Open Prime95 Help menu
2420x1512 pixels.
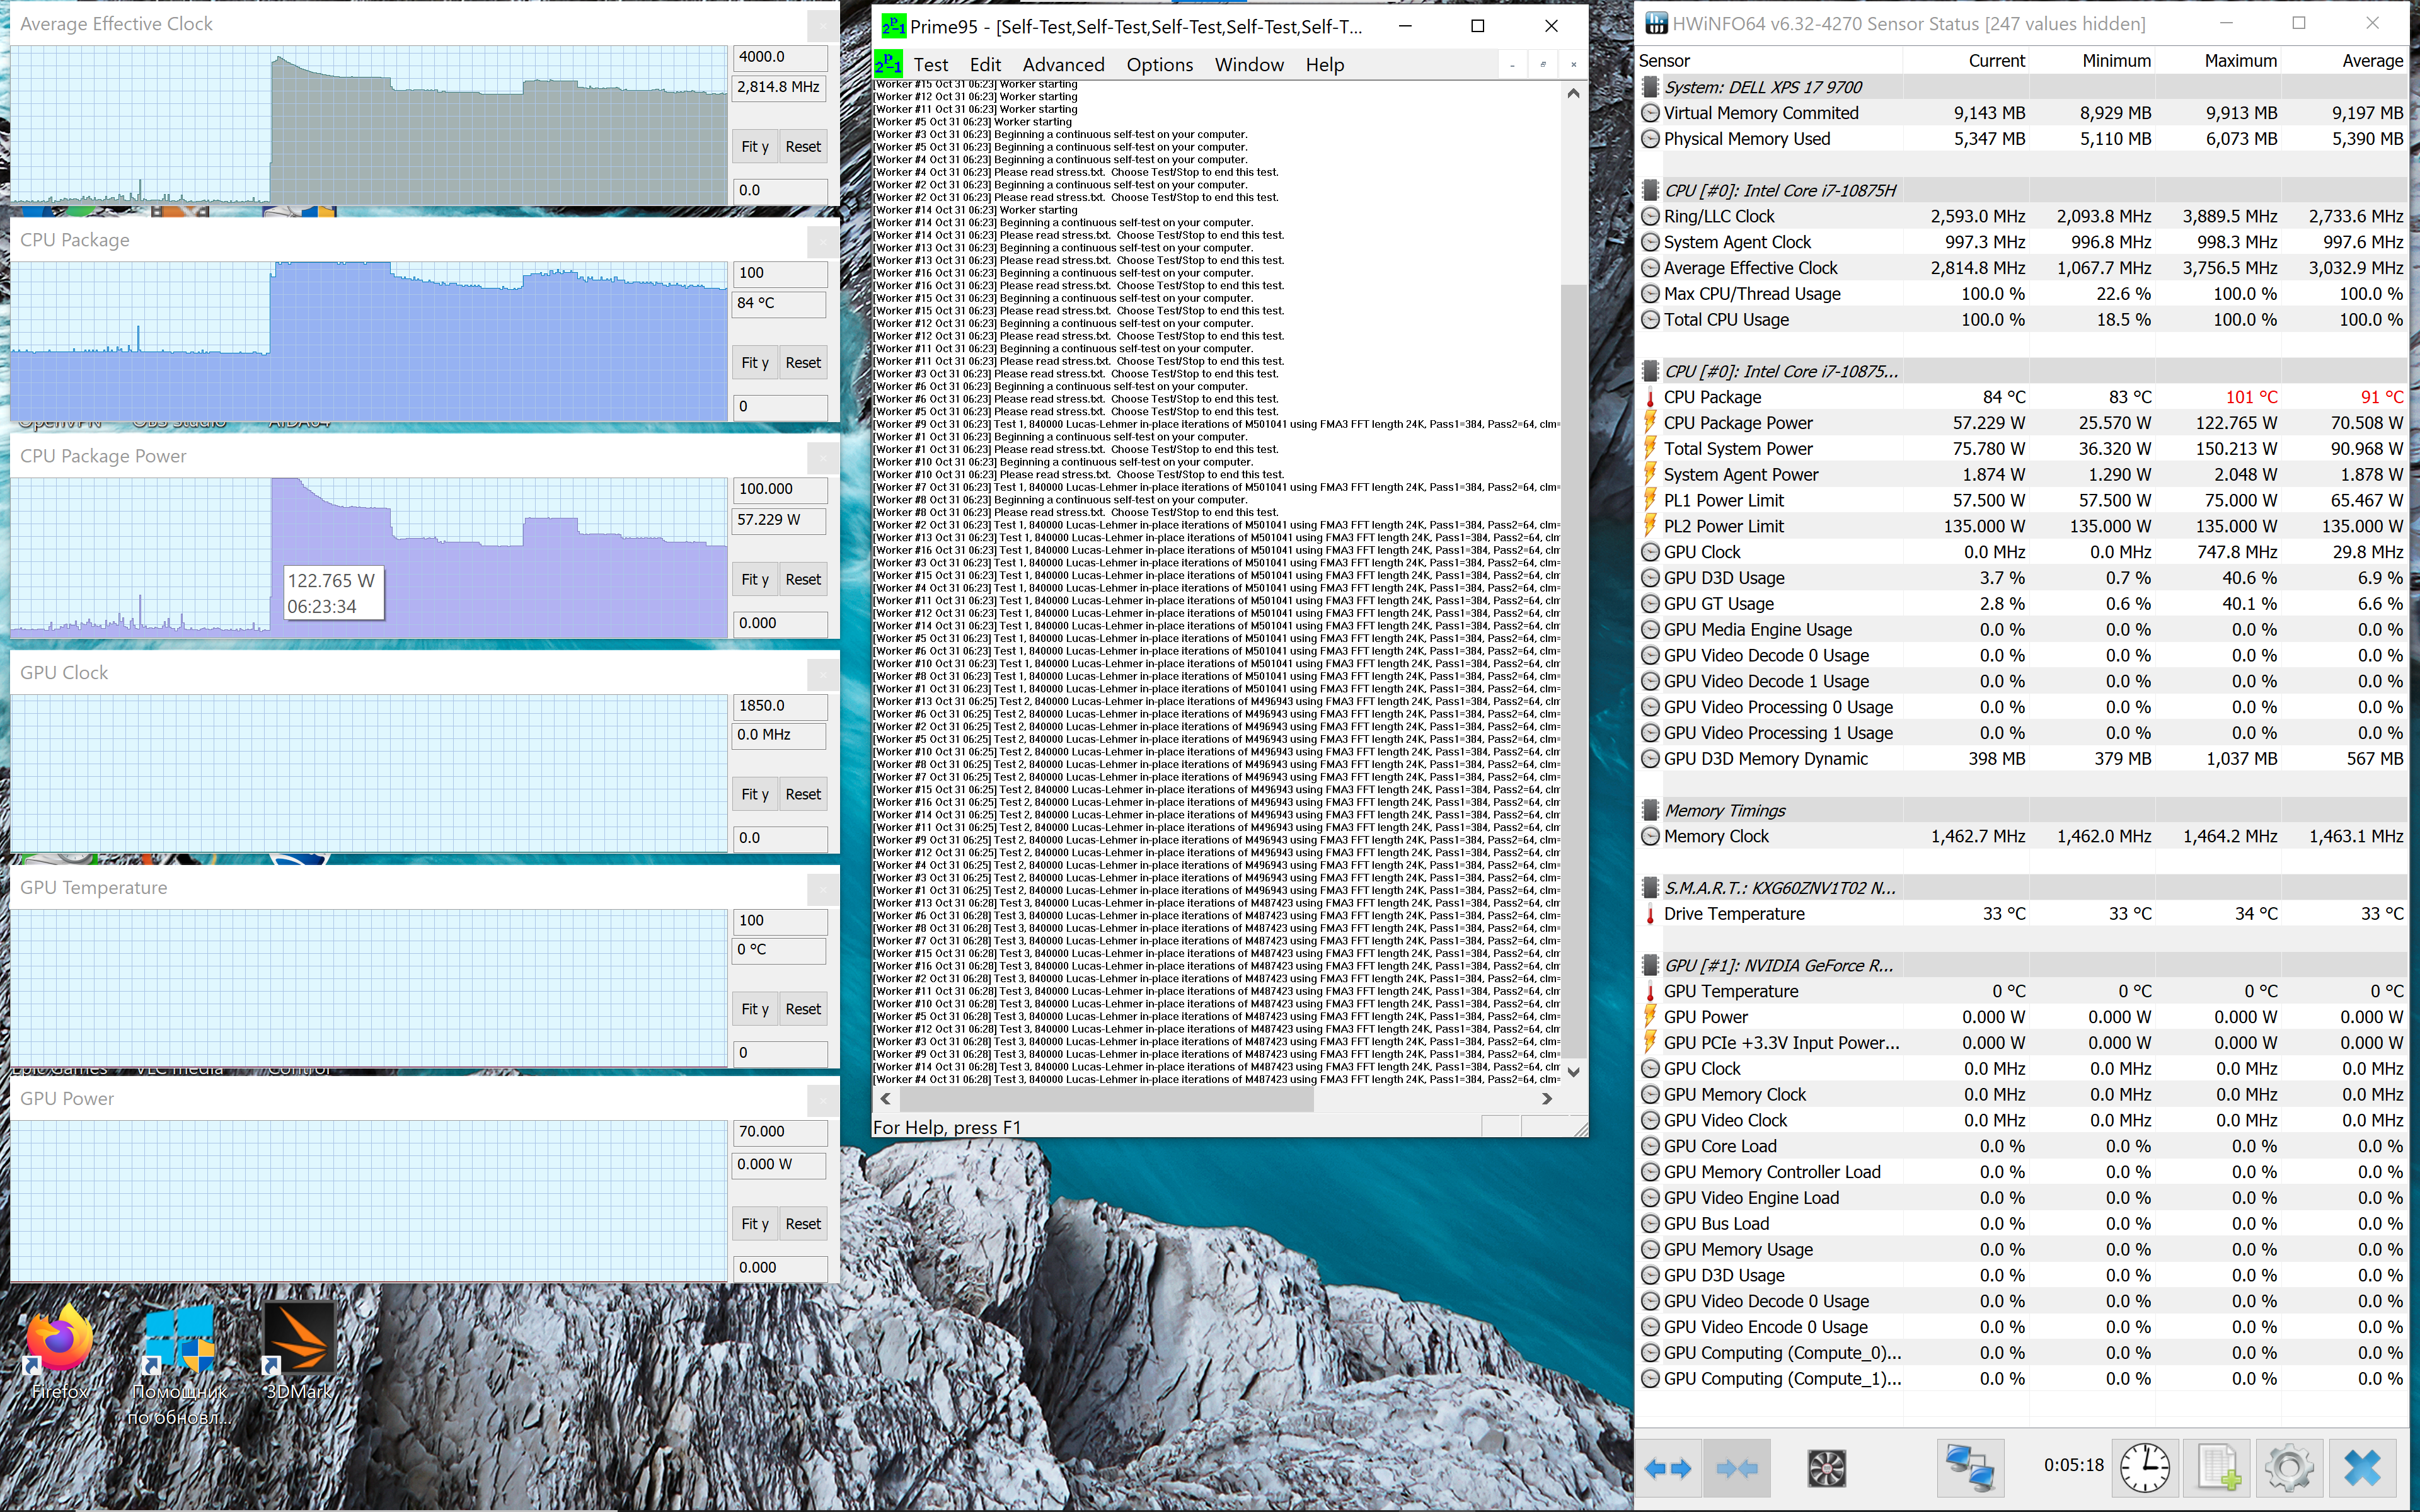tap(1324, 65)
